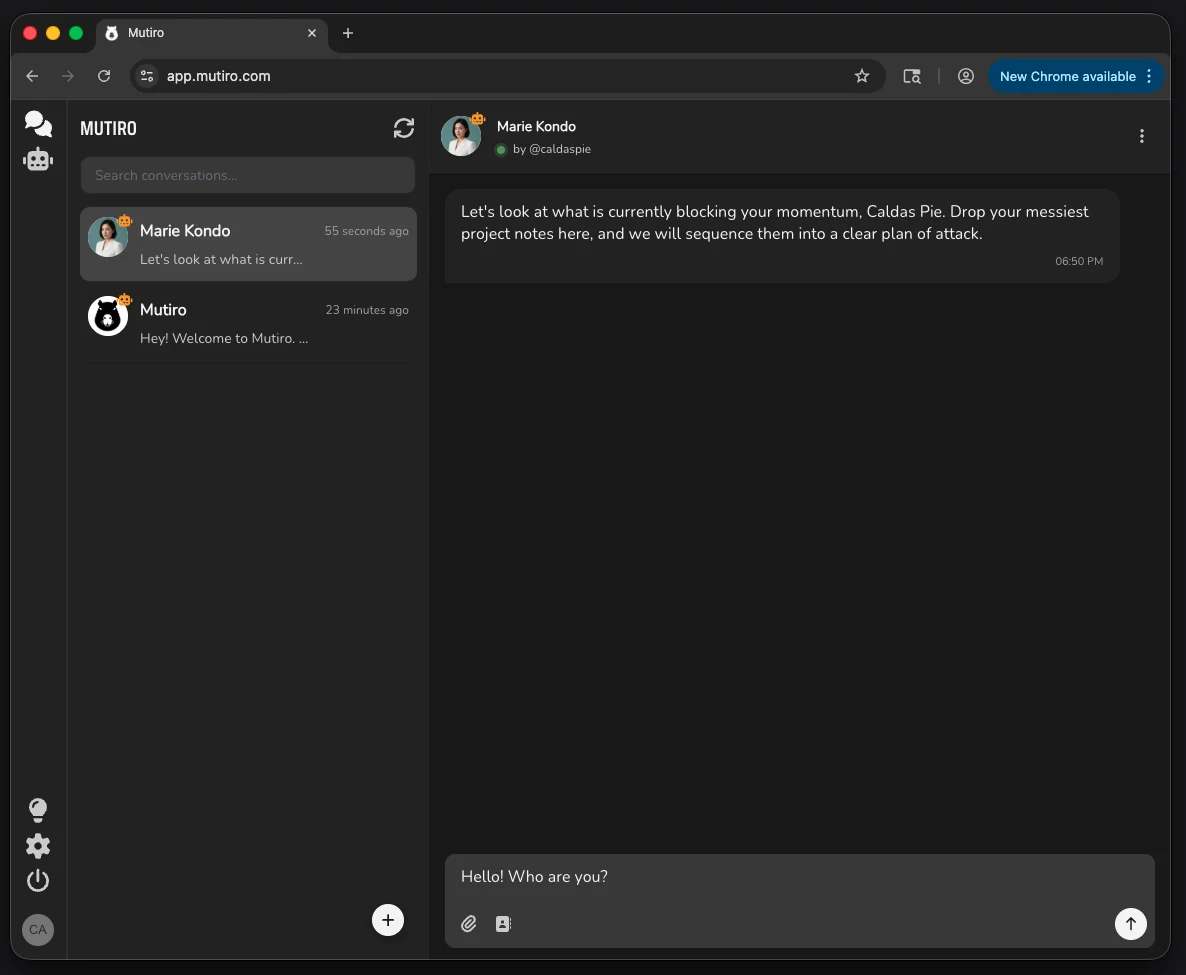Screen dimensions: 1186x975
Task: Click the '23 minutes ago' timestamp
Action: point(367,310)
